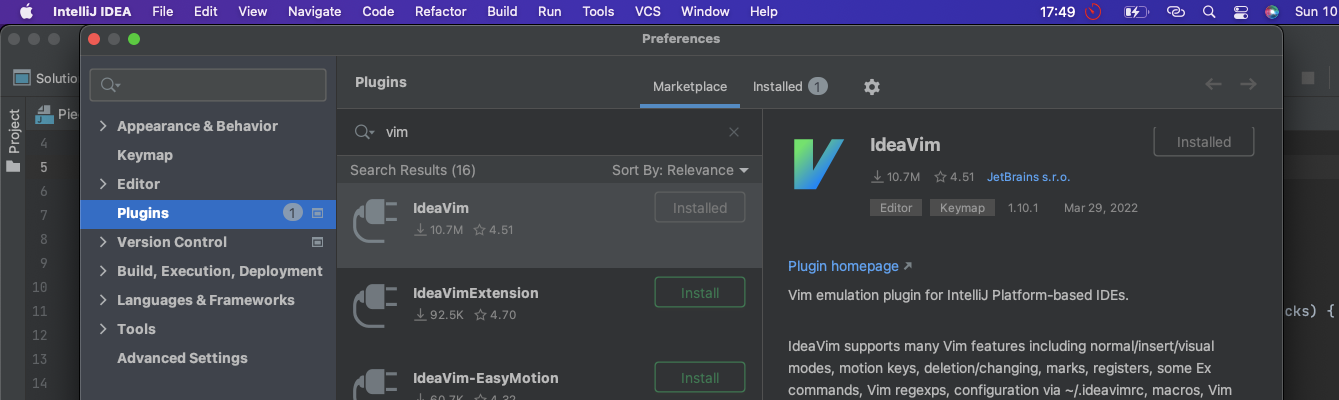Click the stop button in the main window toolbar
This screenshot has height=400, width=1339.
coord(1308,78)
